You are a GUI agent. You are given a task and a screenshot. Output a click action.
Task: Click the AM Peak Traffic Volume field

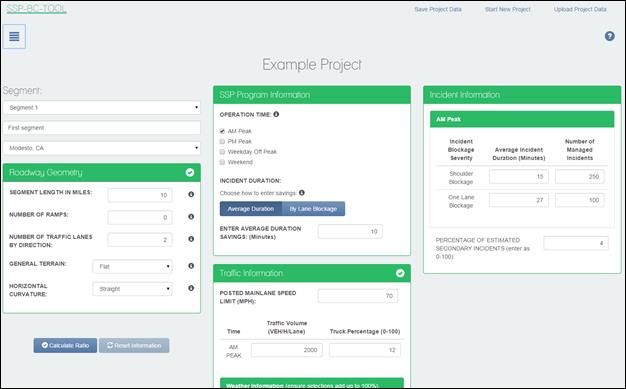pos(287,350)
